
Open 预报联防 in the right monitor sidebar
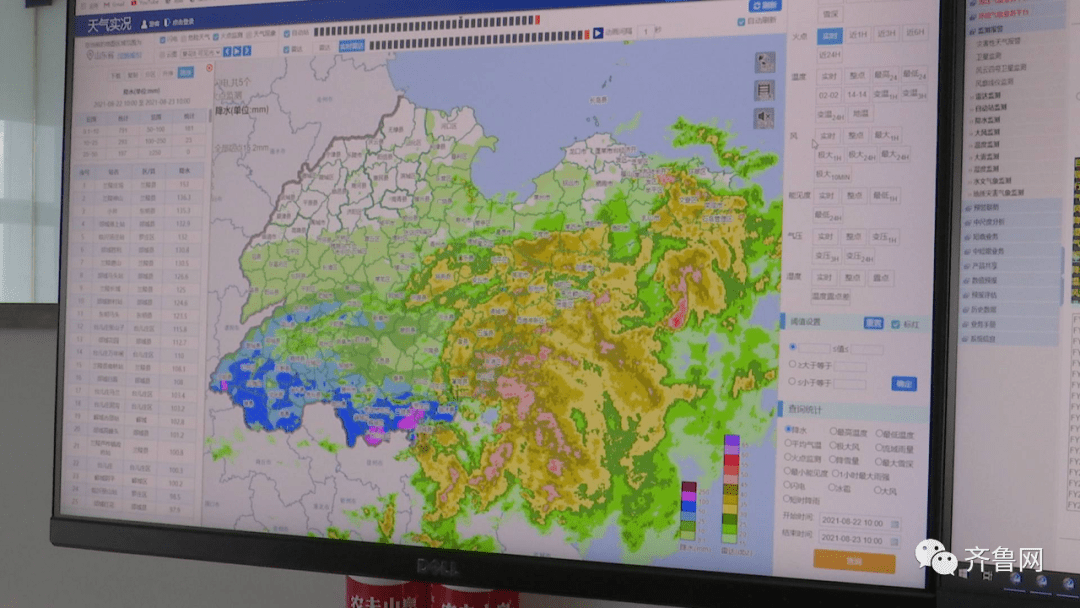click(x=1011, y=207)
